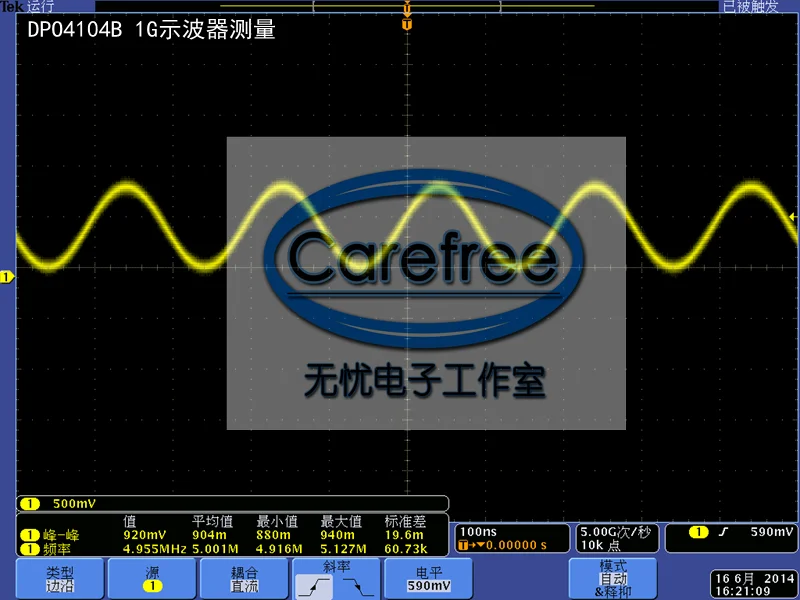Screen dimensions: 800x600
Task: Click the channel 1 ground marker on left edge
Action: coord(7,277)
